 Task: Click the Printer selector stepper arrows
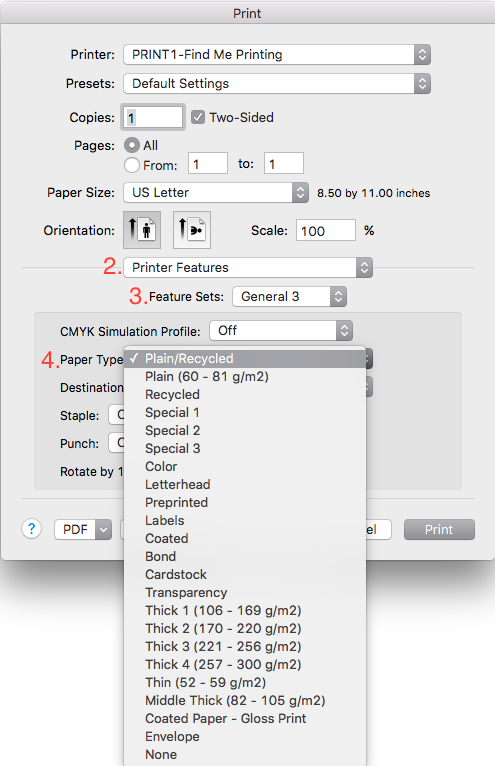point(422,54)
